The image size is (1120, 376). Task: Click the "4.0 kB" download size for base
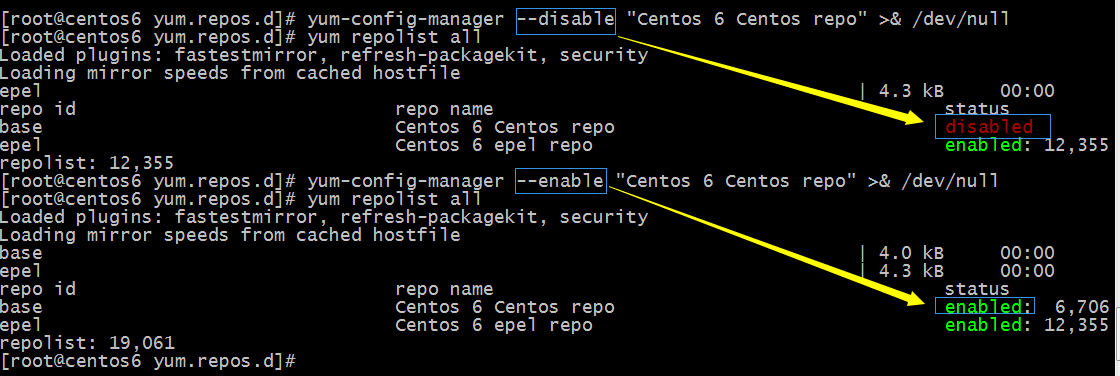pos(911,253)
